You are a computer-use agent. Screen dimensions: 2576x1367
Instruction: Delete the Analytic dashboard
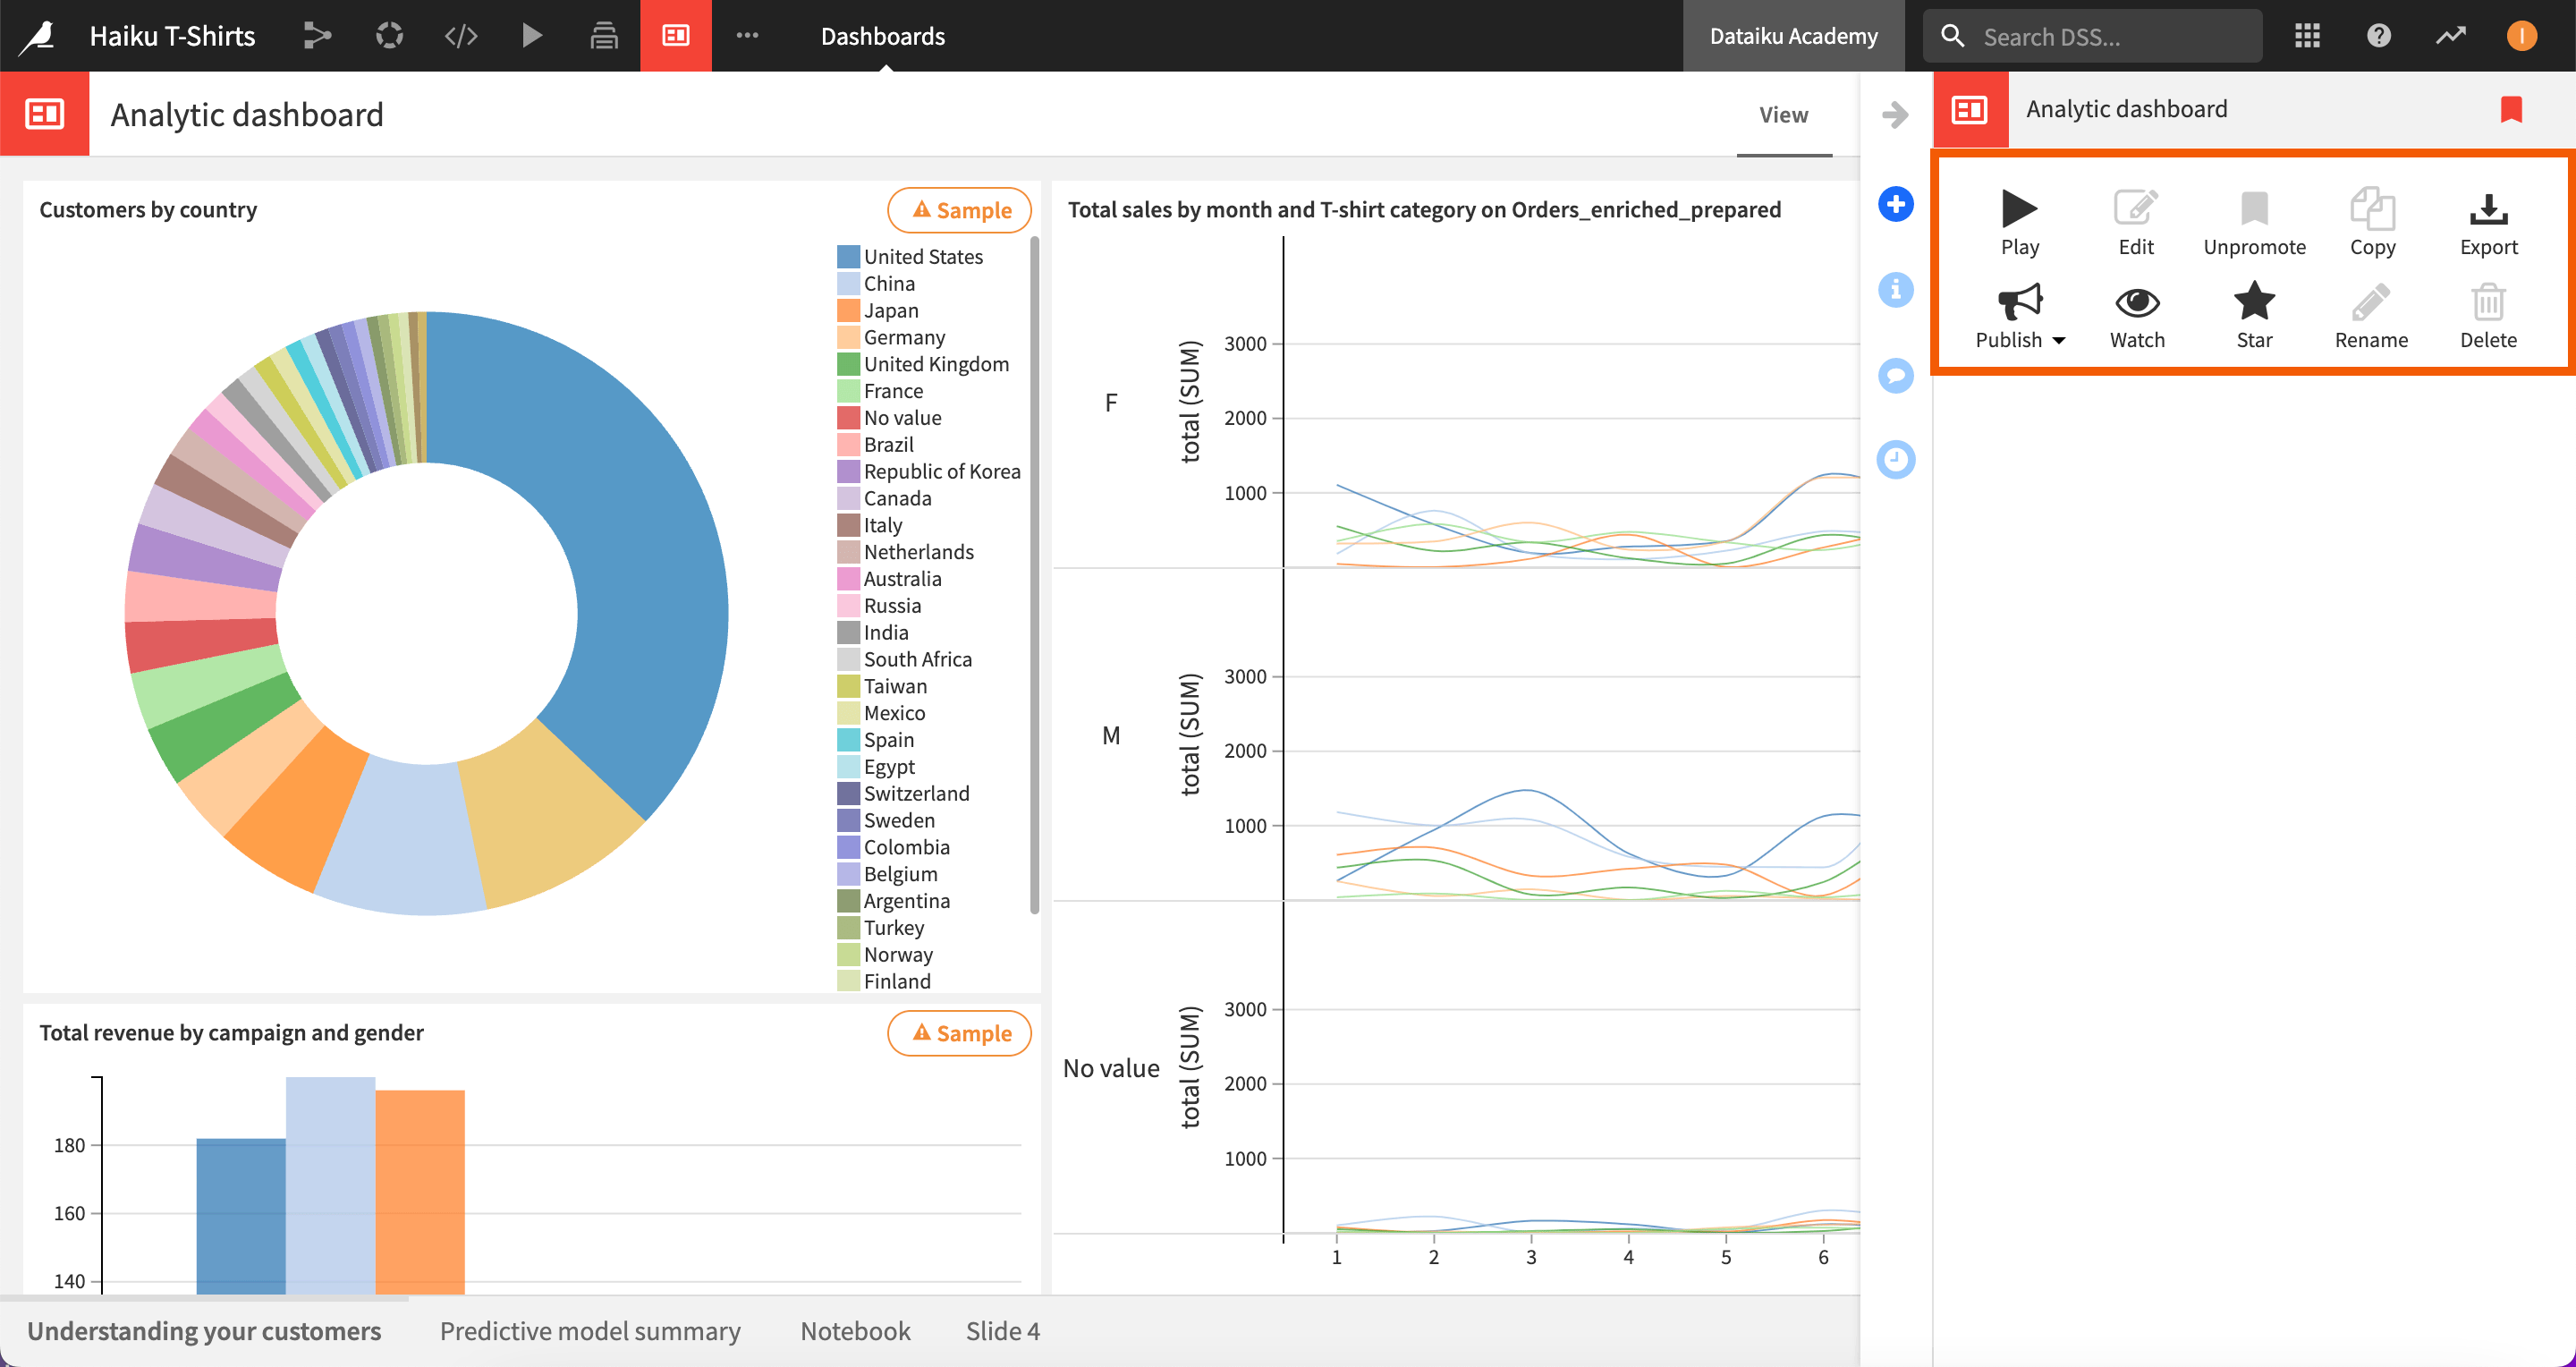tap(2488, 315)
